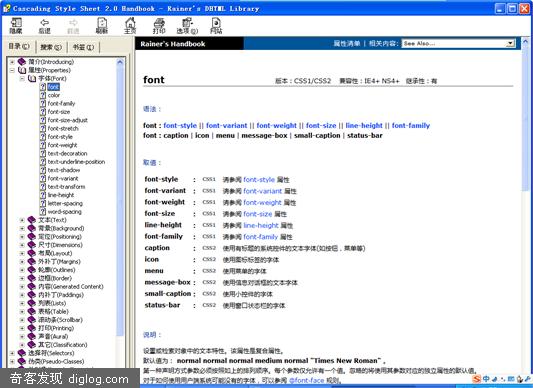The height and width of the screenshot is (388, 533).
Task: Open the Classification tree item
Action: click(63, 345)
